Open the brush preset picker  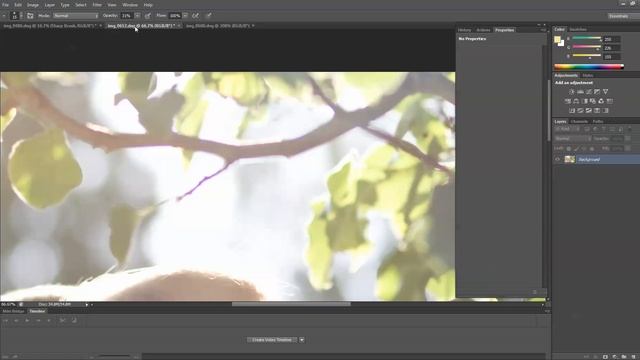coord(16,16)
